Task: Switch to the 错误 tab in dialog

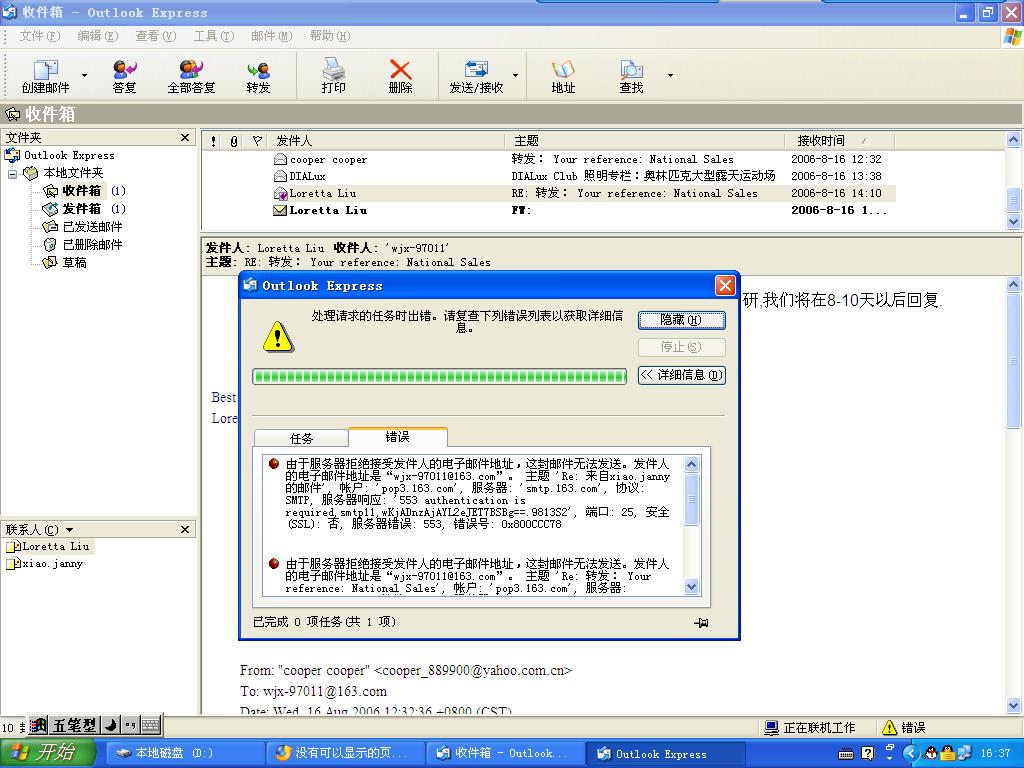Action: (397, 437)
